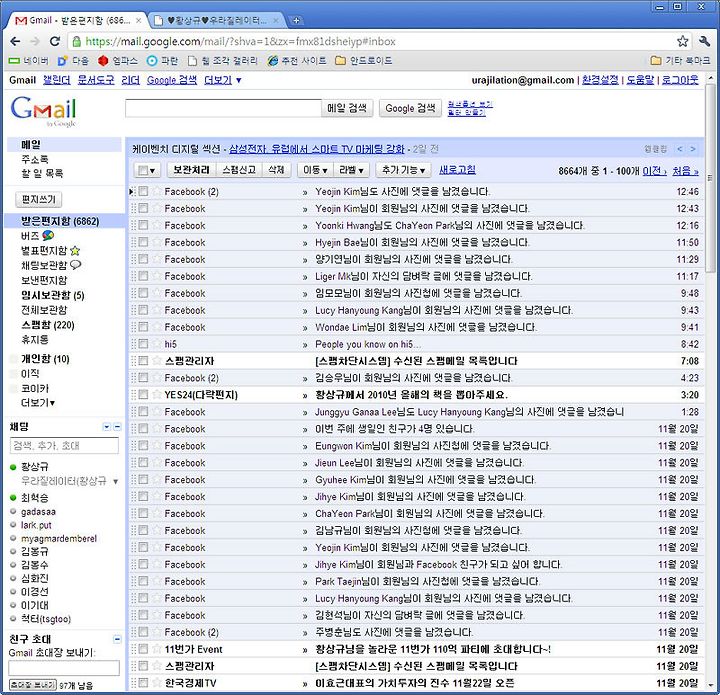This screenshot has width=720, height=695.
Task: Click the 별표편지함 star icon
Action: coord(75,251)
